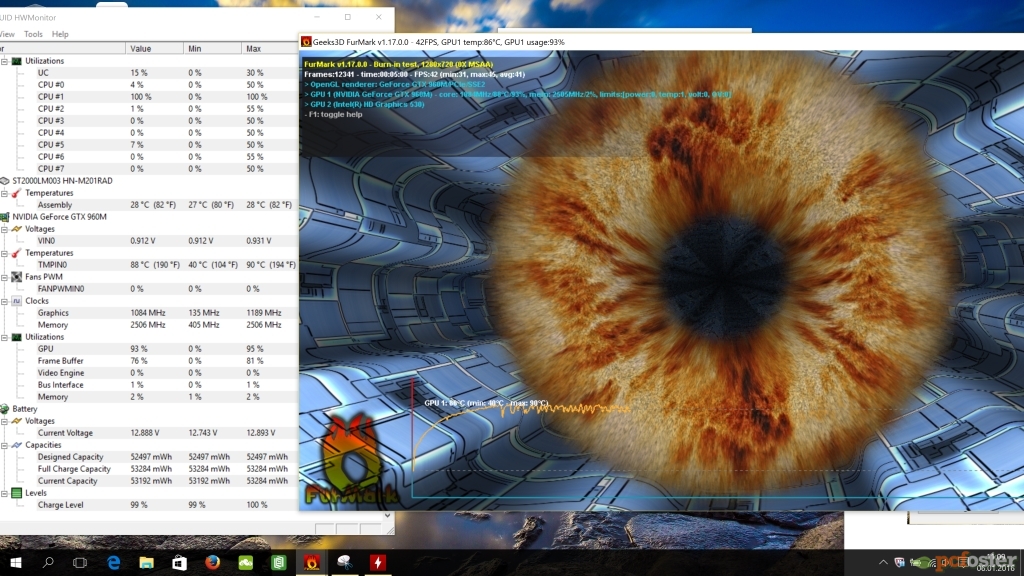Screen dimensions: 1024x576
Task: Launch Microsoft Edge from the taskbar
Action: [114, 562]
